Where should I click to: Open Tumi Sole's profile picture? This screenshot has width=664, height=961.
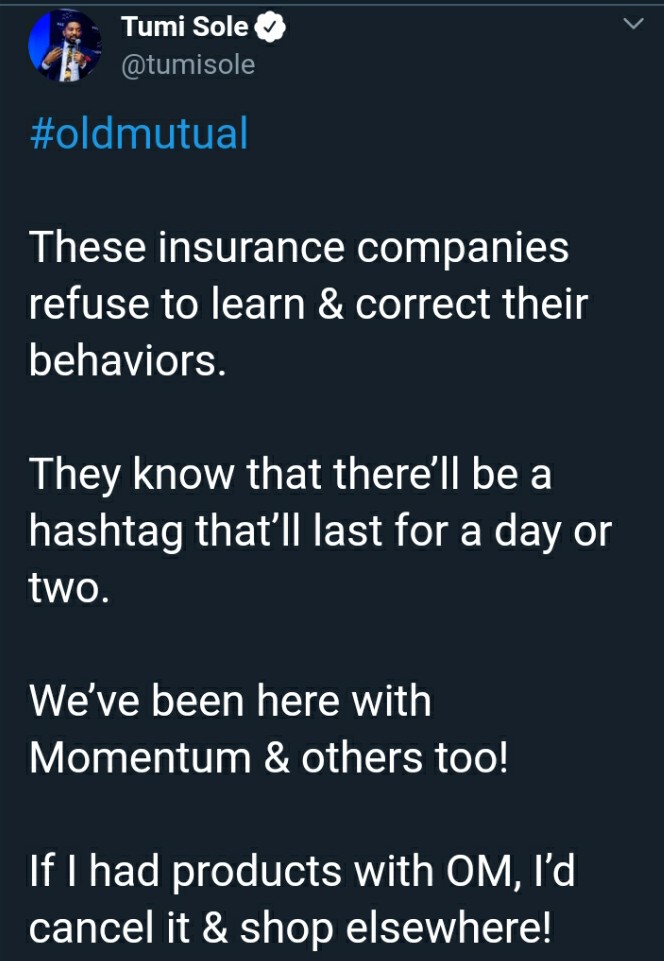coord(64,45)
